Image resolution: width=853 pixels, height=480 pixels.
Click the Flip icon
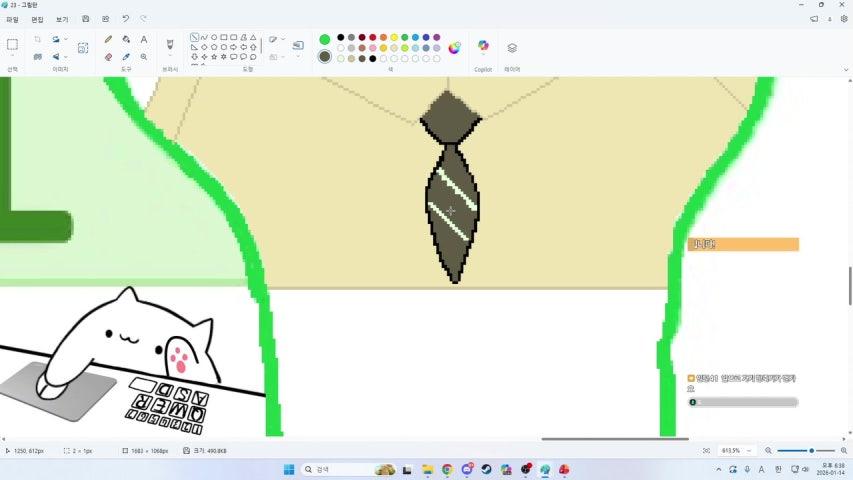coord(55,57)
